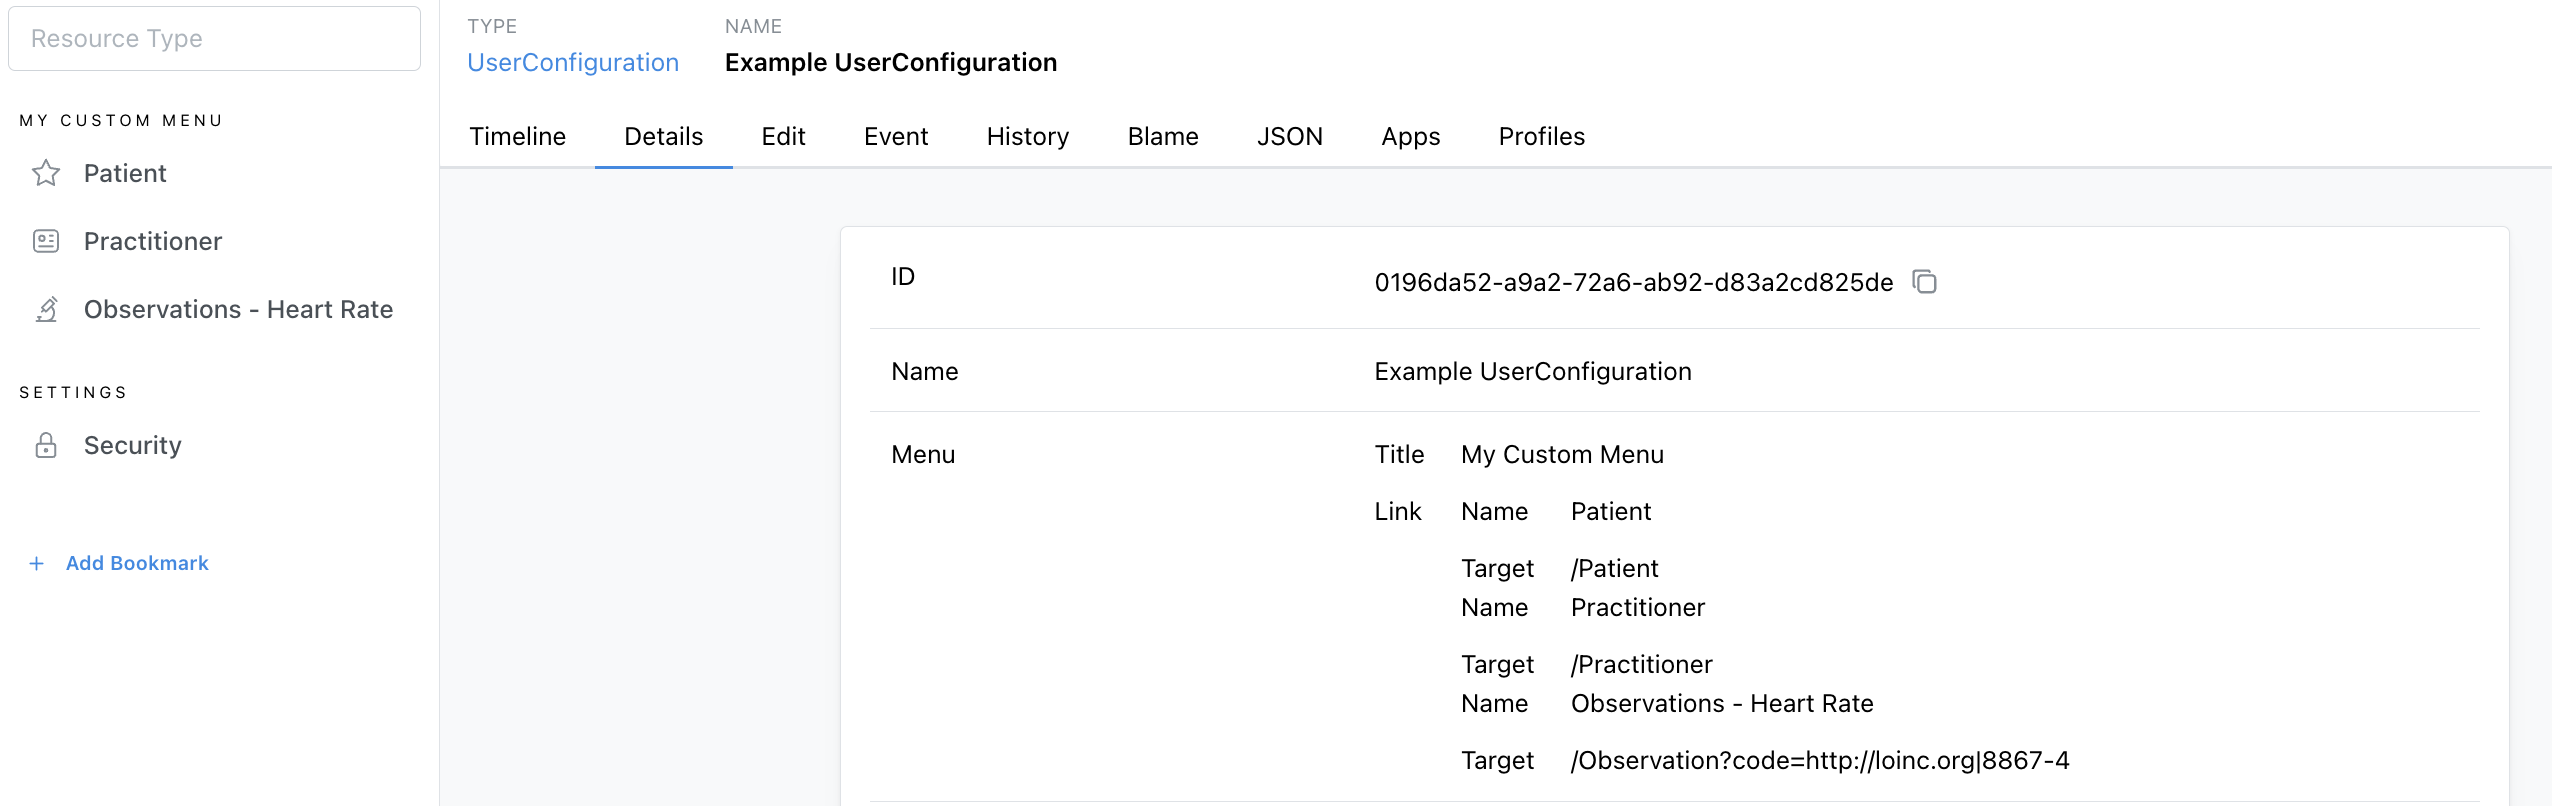Open the Timeline tab
Image resolution: width=2552 pixels, height=806 pixels.
[x=517, y=137]
